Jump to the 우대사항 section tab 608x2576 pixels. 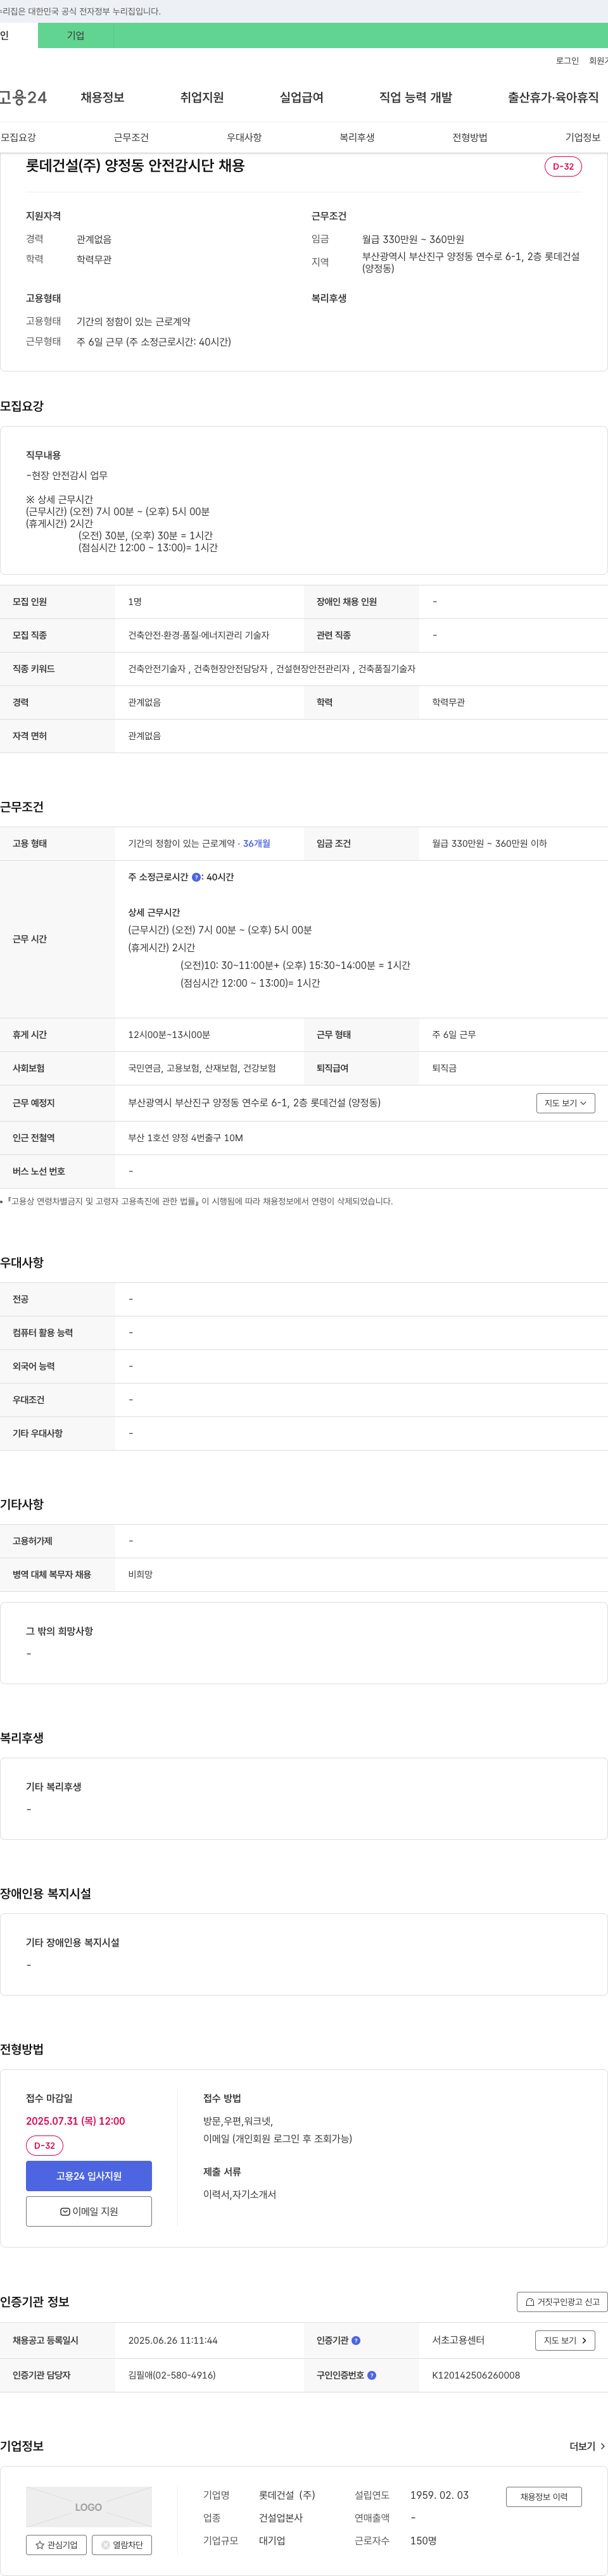click(244, 137)
